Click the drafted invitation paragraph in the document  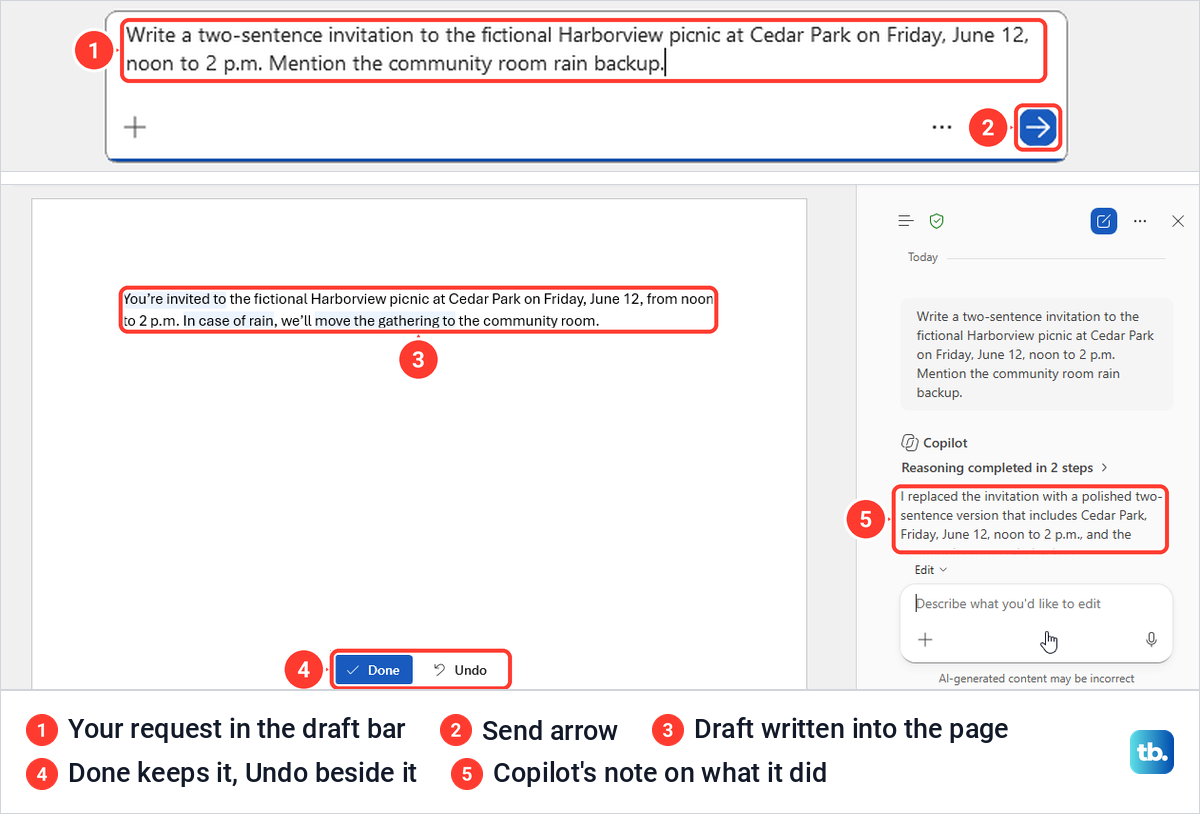coord(418,310)
